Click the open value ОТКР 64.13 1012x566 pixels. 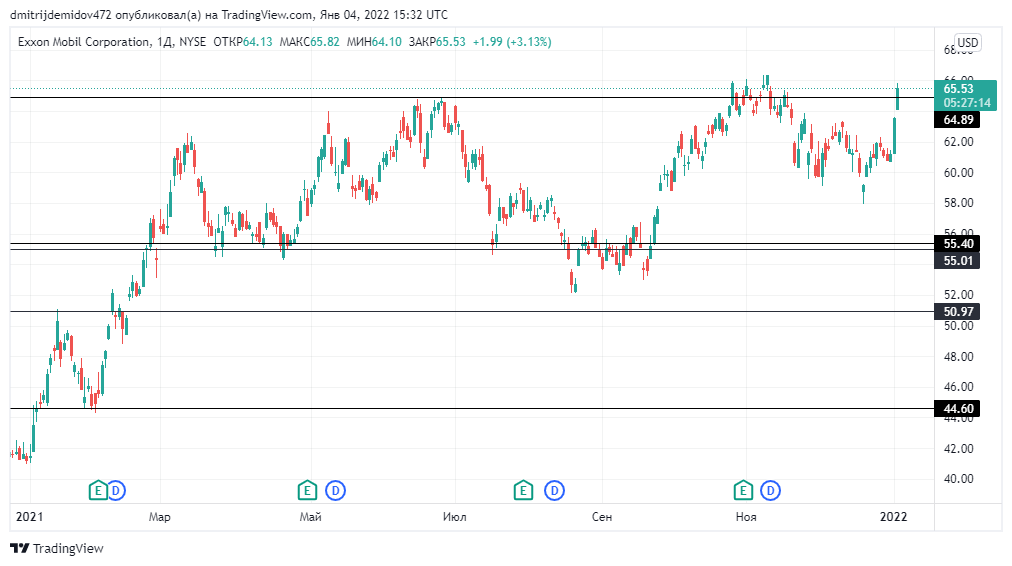(243, 42)
